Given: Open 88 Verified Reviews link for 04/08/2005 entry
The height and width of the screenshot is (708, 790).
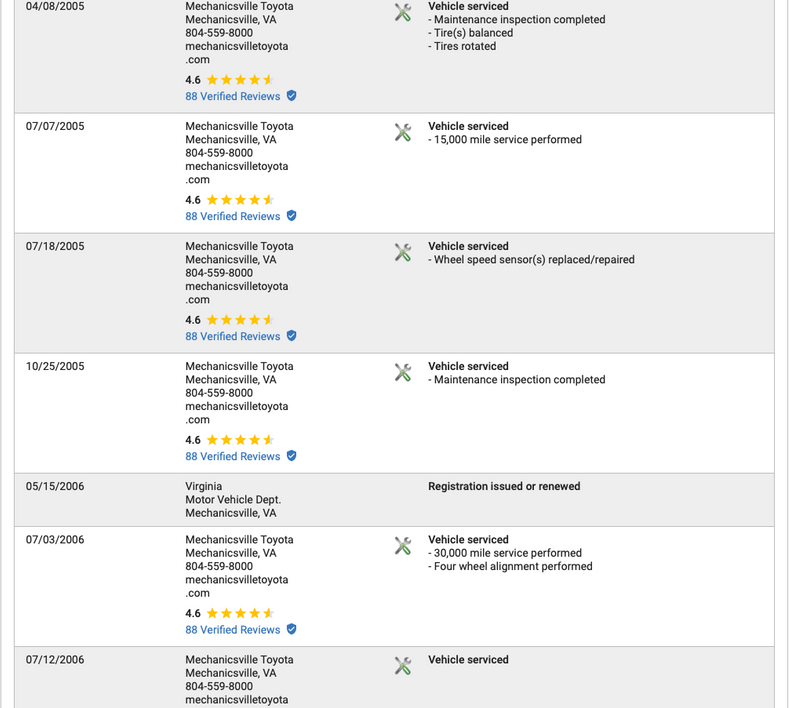Looking at the screenshot, I should (232, 96).
